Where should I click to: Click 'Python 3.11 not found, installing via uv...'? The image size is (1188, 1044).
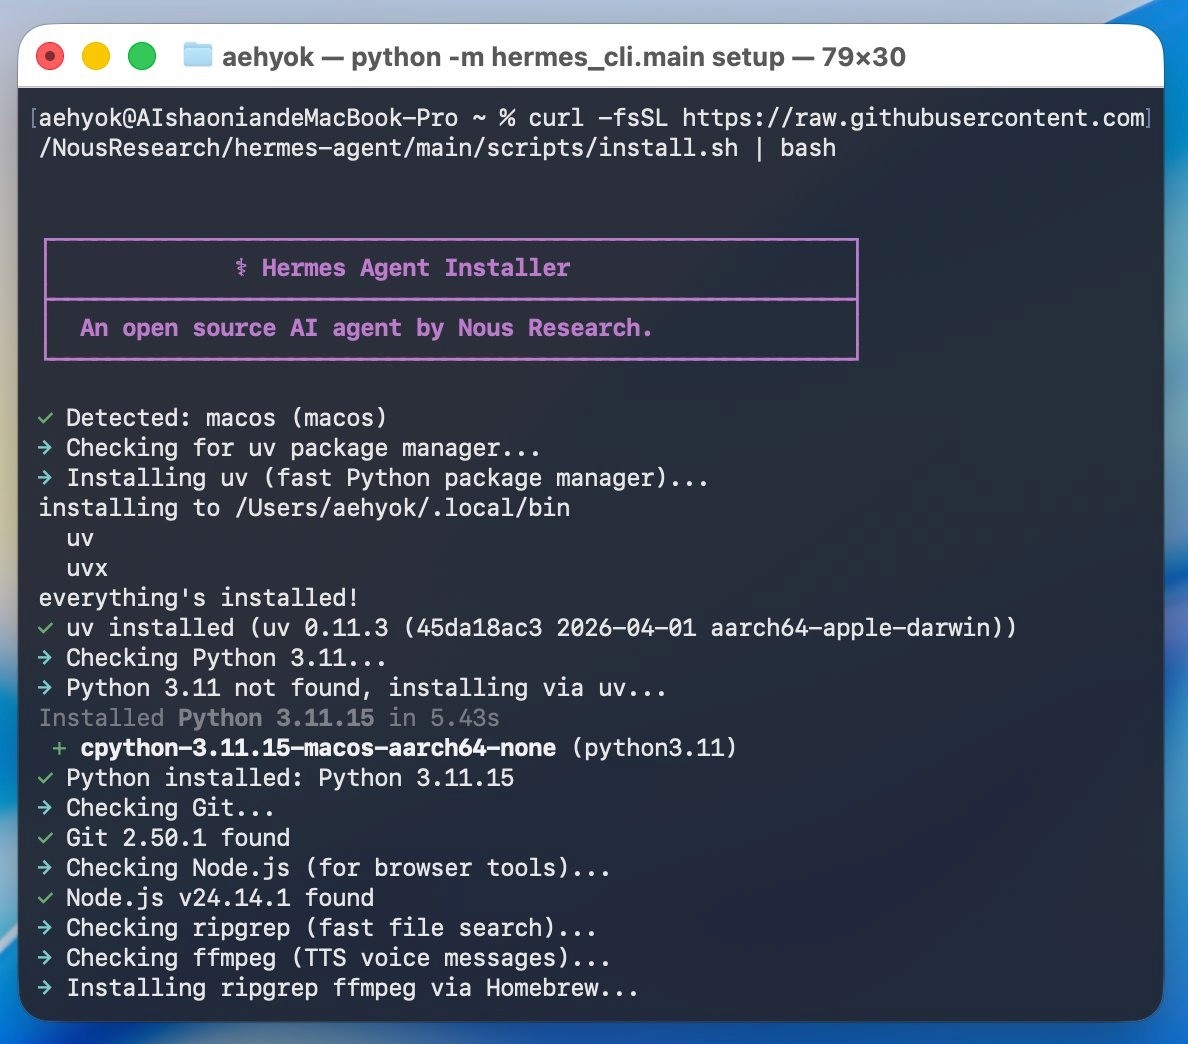366,688
